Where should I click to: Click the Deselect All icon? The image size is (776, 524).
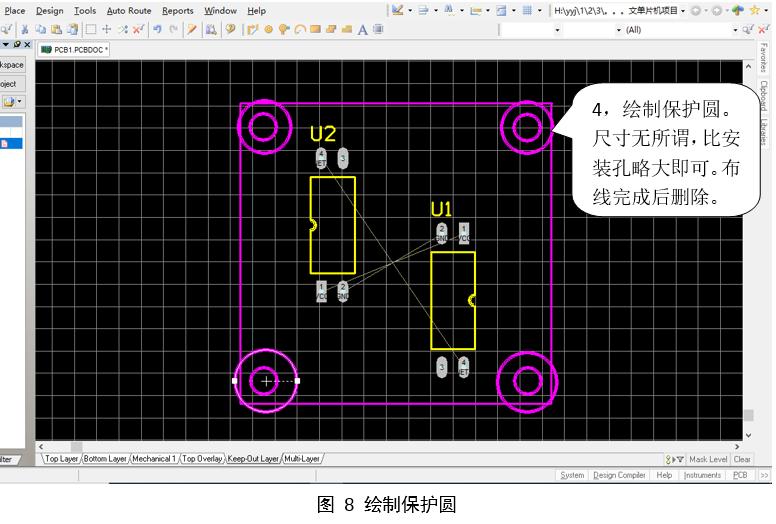pyautogui.click(x=123, y=29)
